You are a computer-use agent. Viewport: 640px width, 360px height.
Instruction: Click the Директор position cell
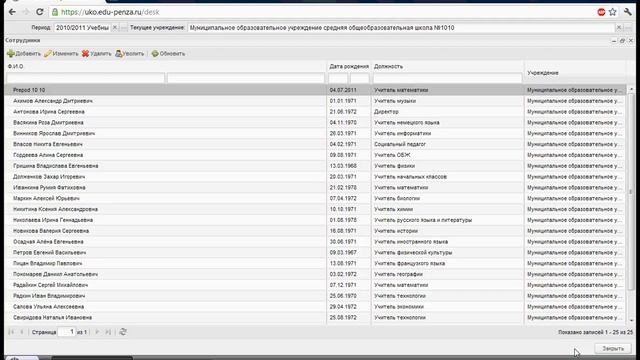(448, 111)
